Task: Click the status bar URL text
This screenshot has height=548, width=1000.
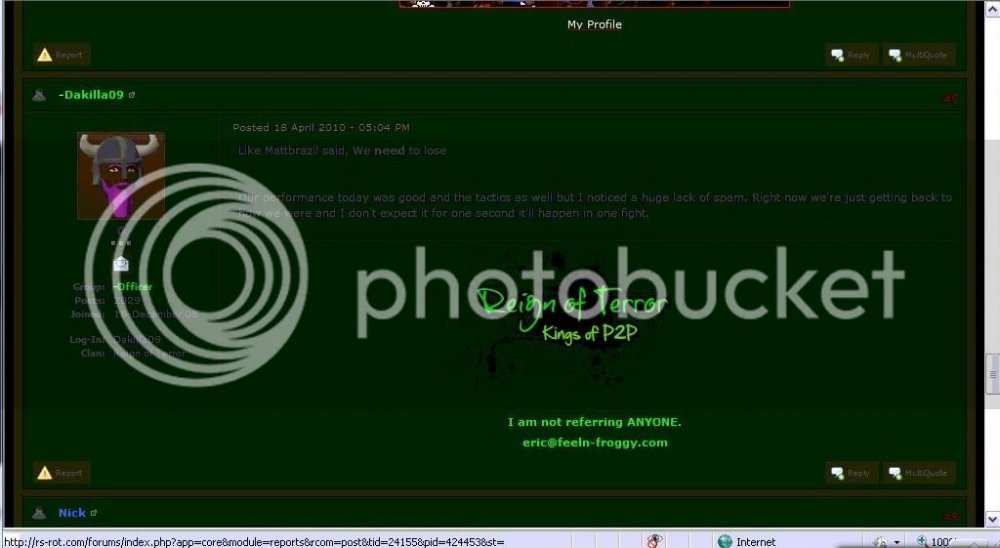Action: point(254,542)
